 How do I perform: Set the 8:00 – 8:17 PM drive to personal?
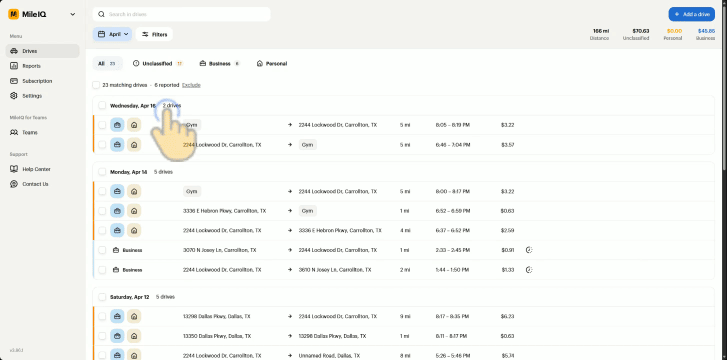click(134, 191)
